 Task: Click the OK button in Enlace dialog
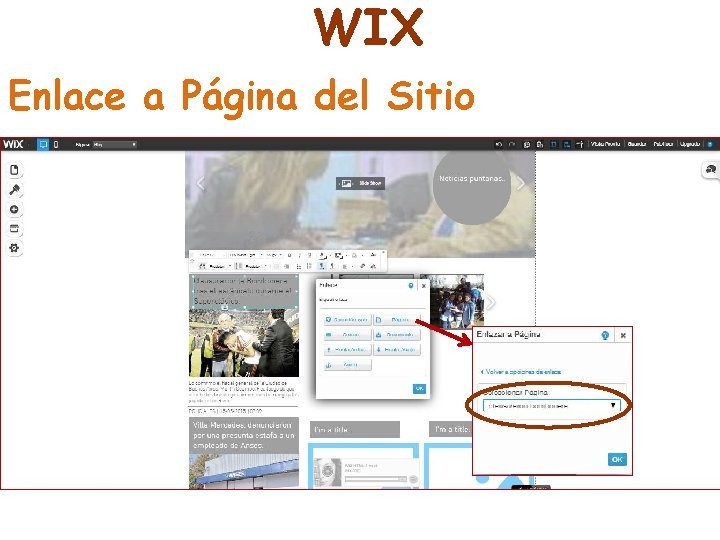(419, 388)
